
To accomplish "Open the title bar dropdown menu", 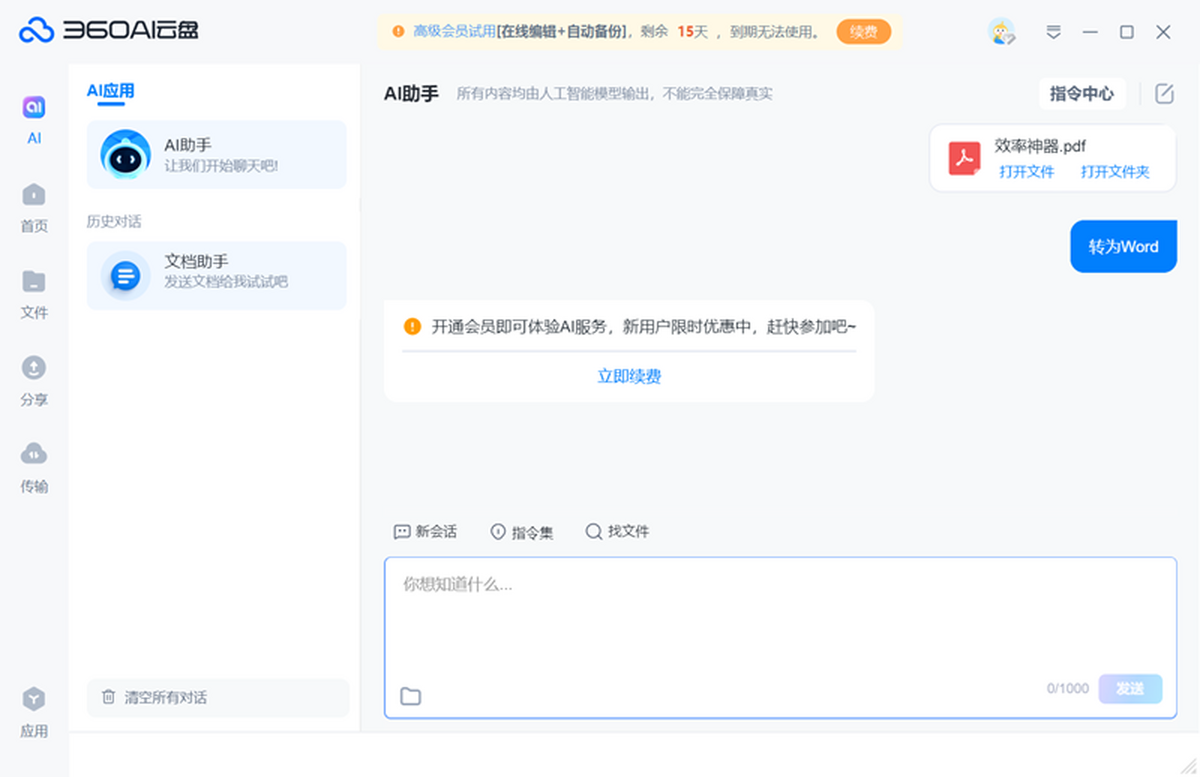I will (x=1053, y=32).
